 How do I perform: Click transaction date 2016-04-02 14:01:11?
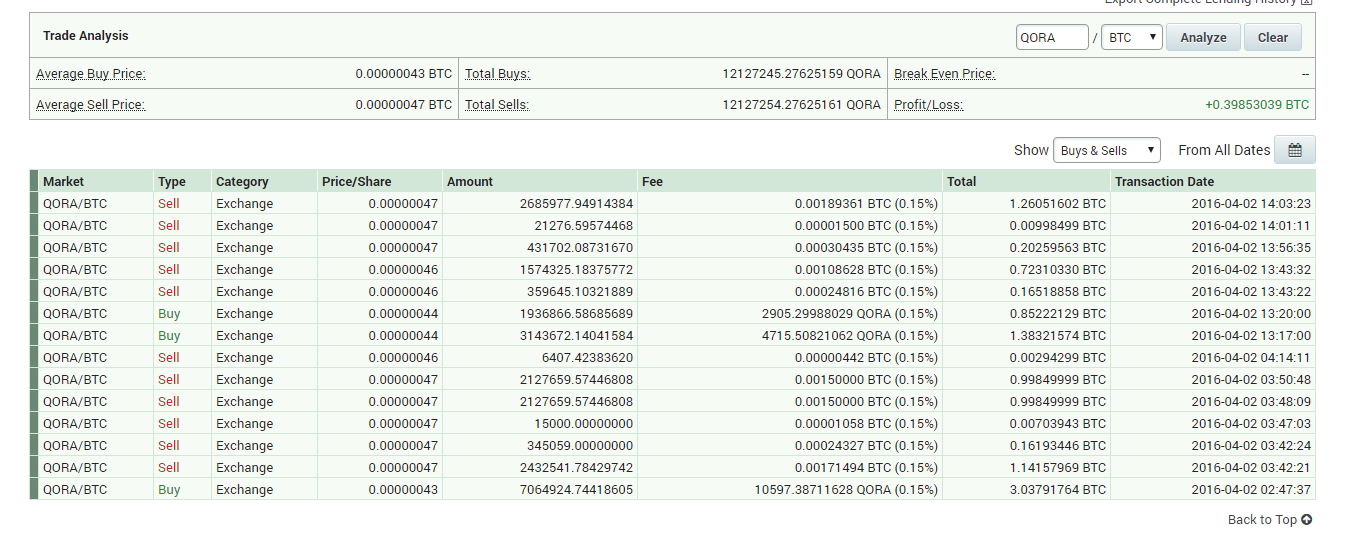point(1251,226)
